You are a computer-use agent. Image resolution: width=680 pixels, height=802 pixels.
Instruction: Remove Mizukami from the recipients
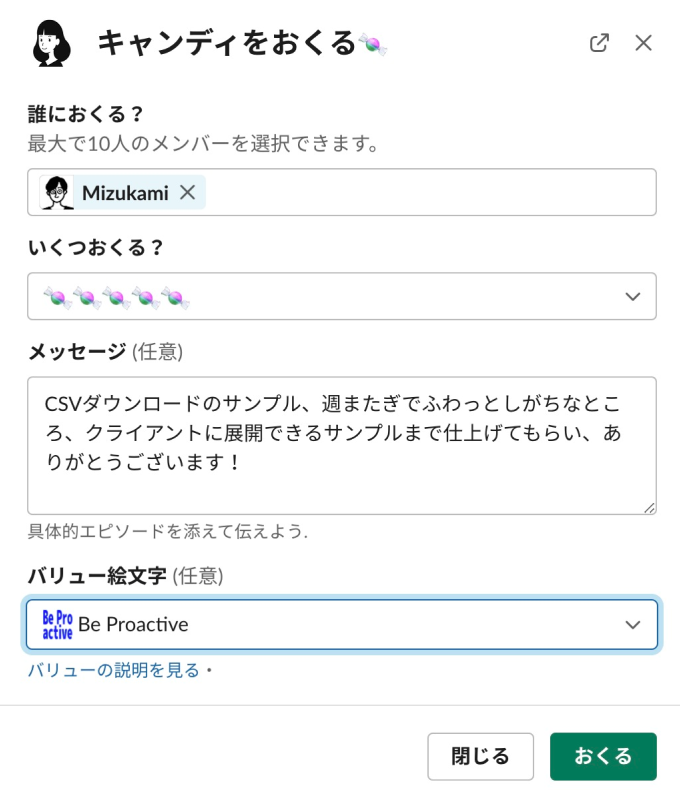pyautogui.click(x=187, y=193)
